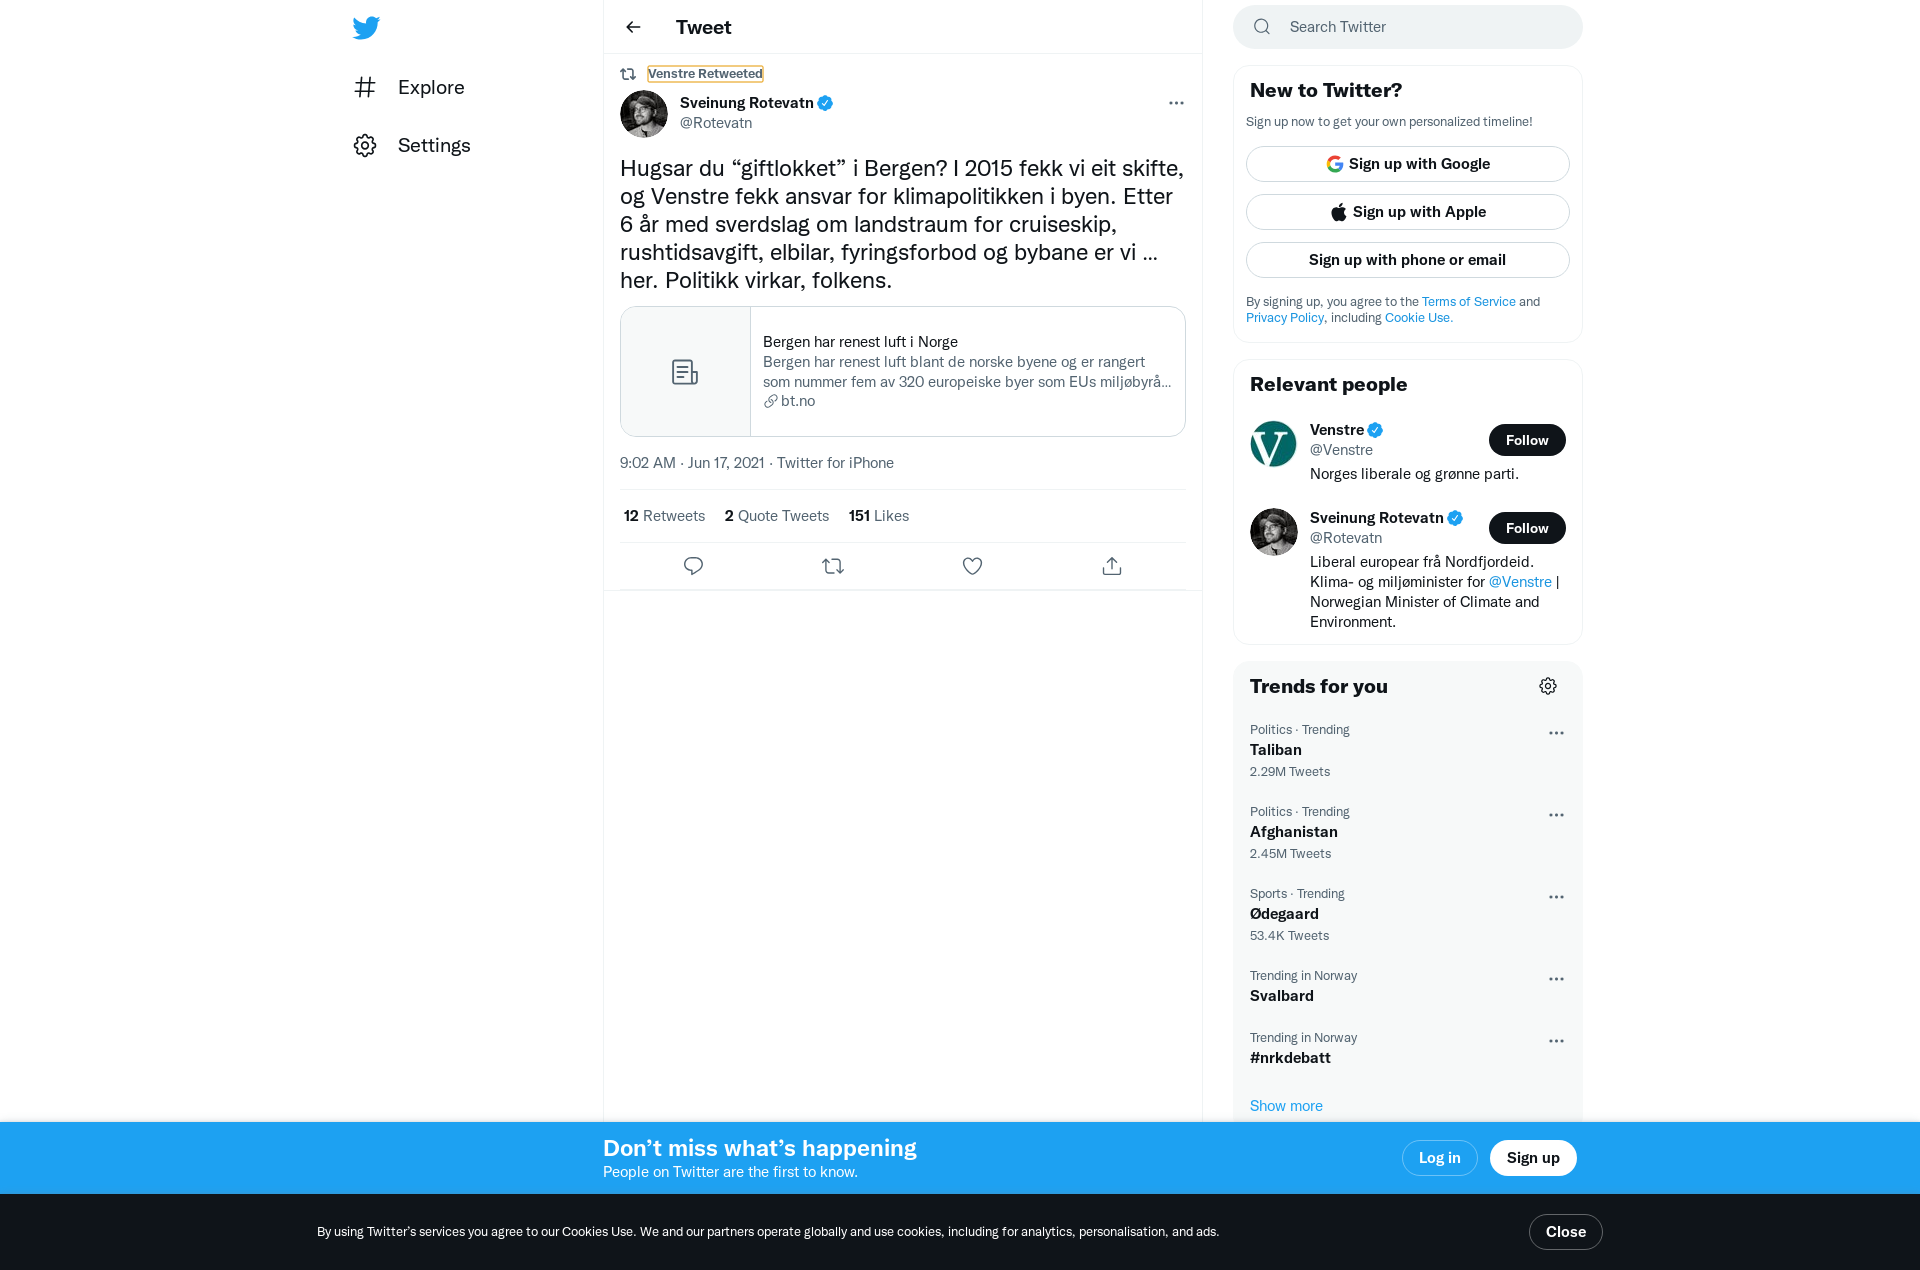View the 12 Retweets list
1920x1270 pixels.
(x=664, y=516)
